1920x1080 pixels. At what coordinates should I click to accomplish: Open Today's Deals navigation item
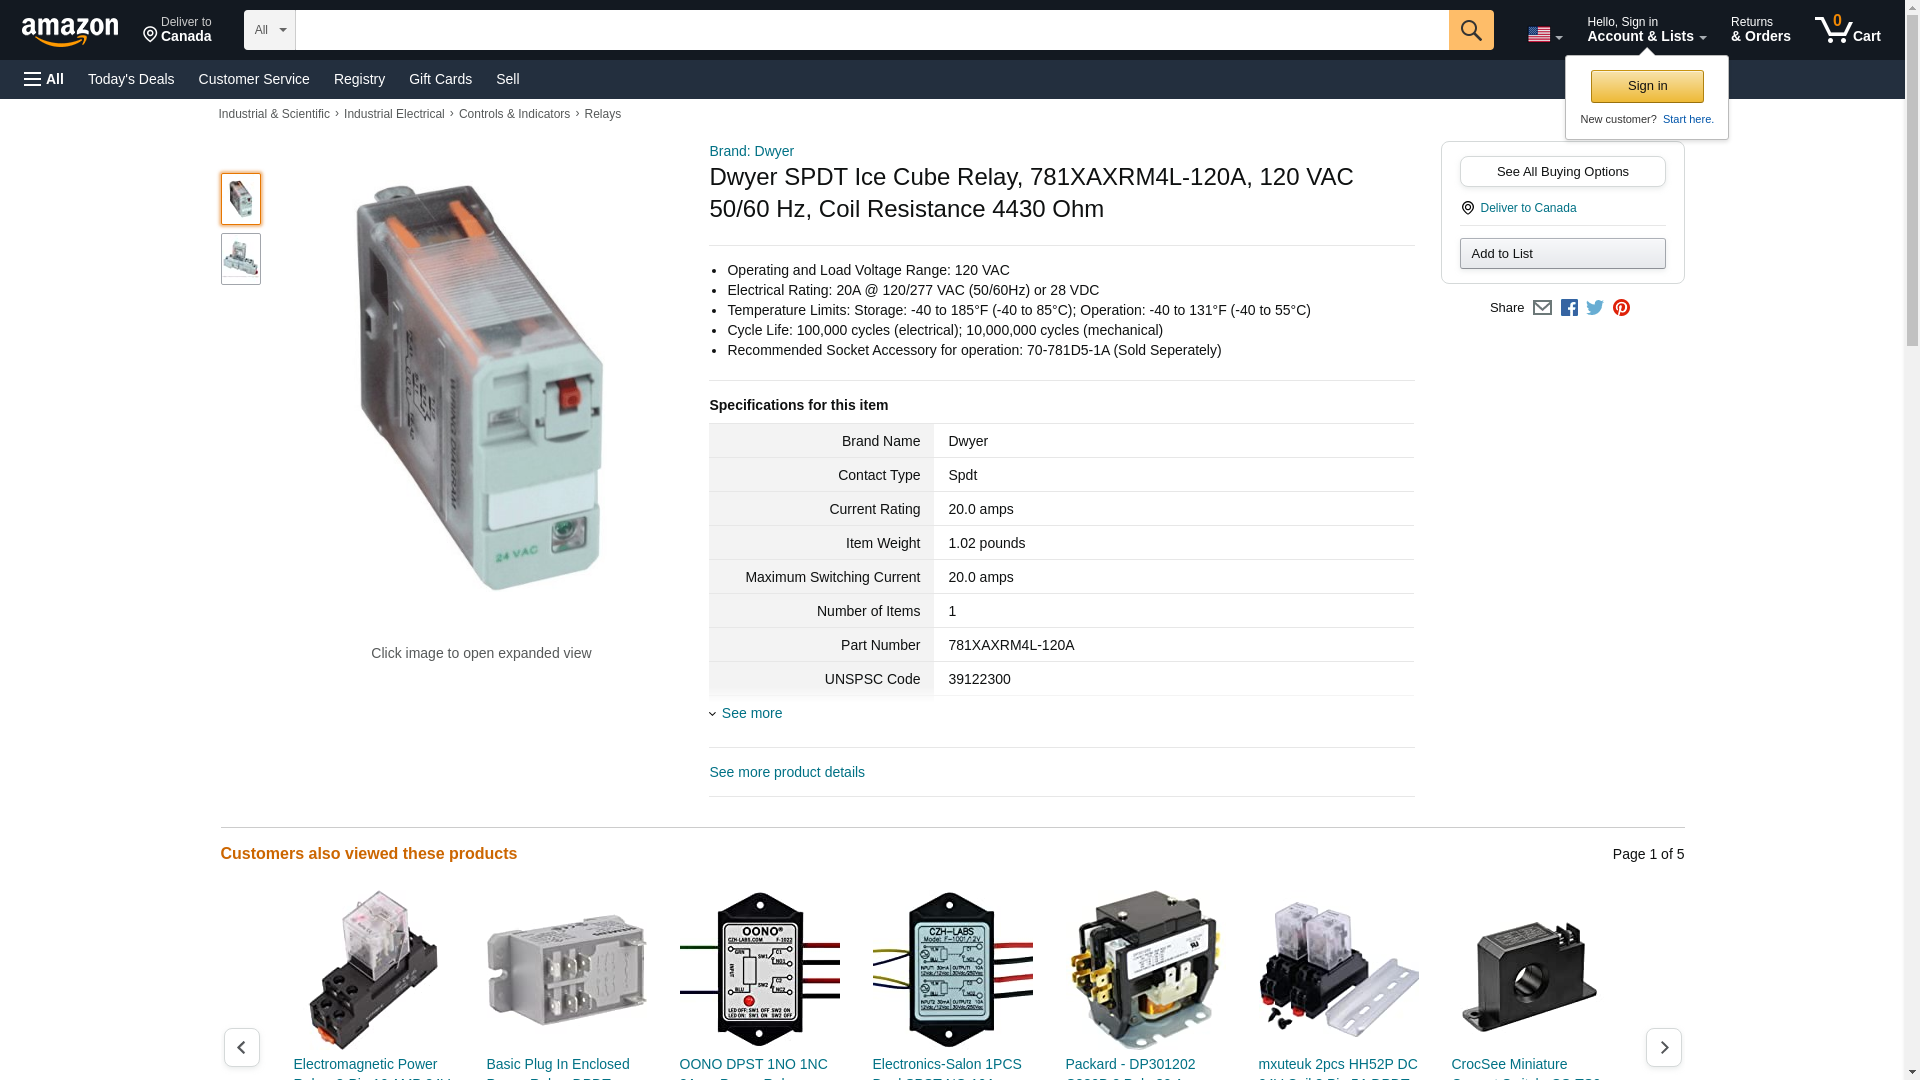click(131, 79)
